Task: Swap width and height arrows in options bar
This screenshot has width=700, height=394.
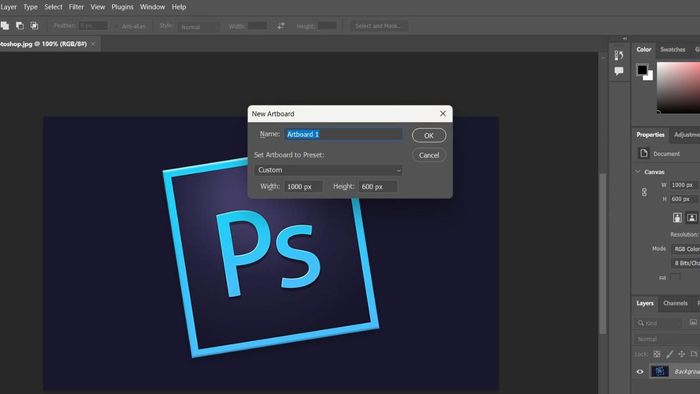Action: tap(281, 26)
